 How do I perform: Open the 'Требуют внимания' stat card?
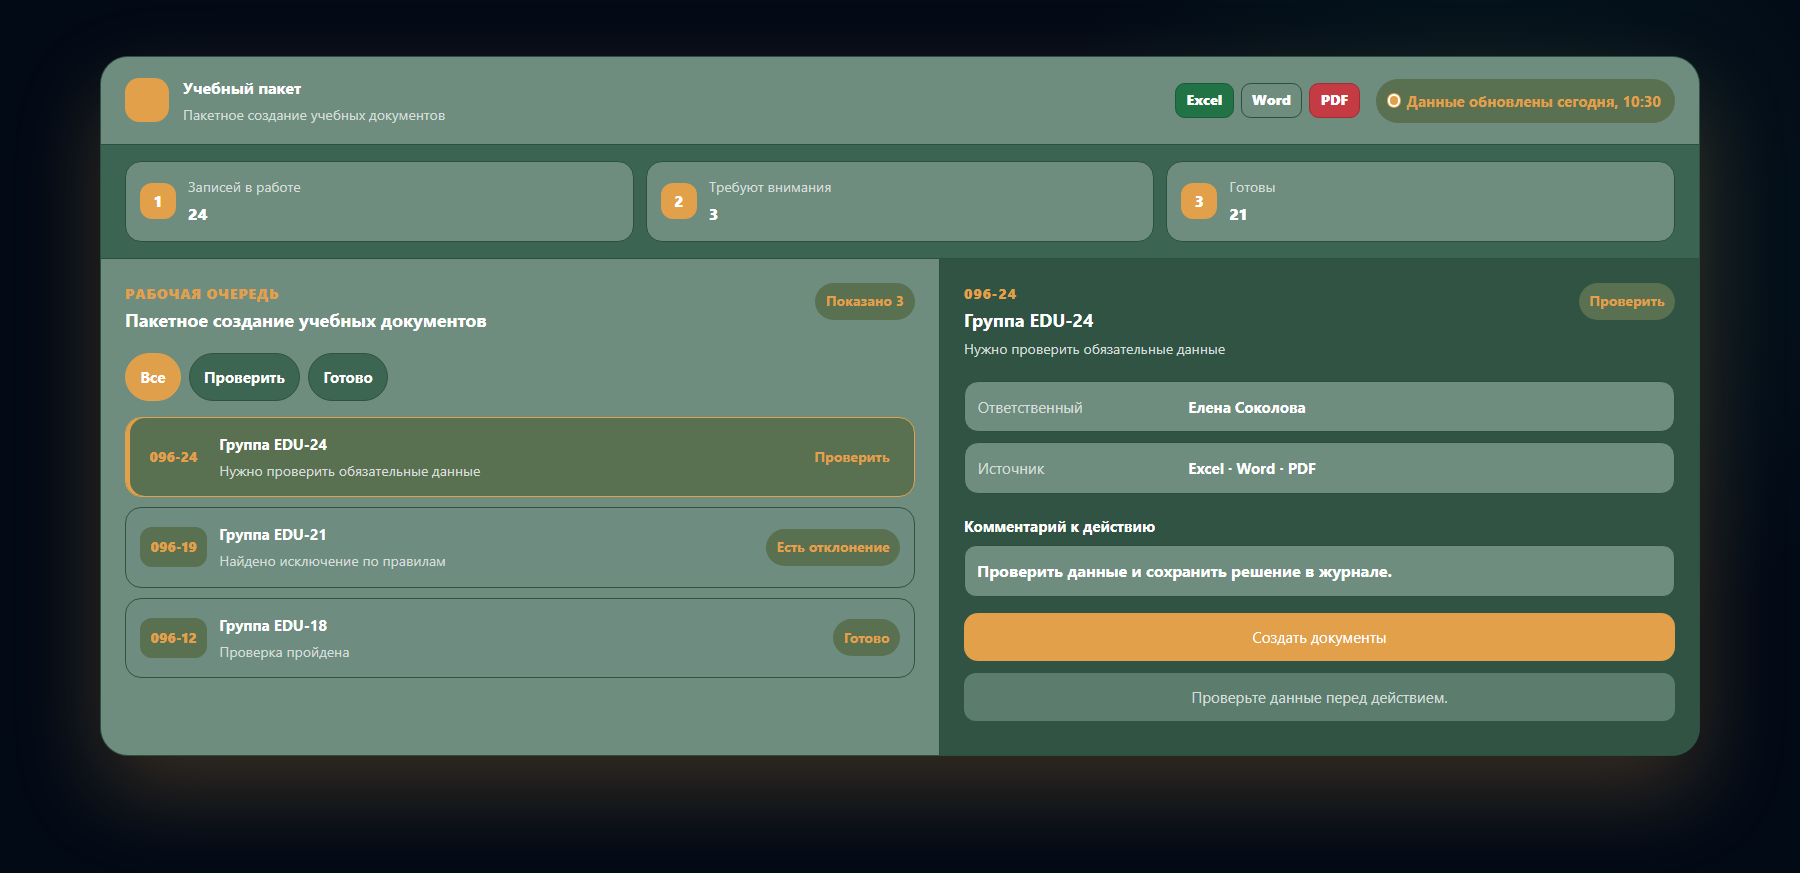coord(900,201)
